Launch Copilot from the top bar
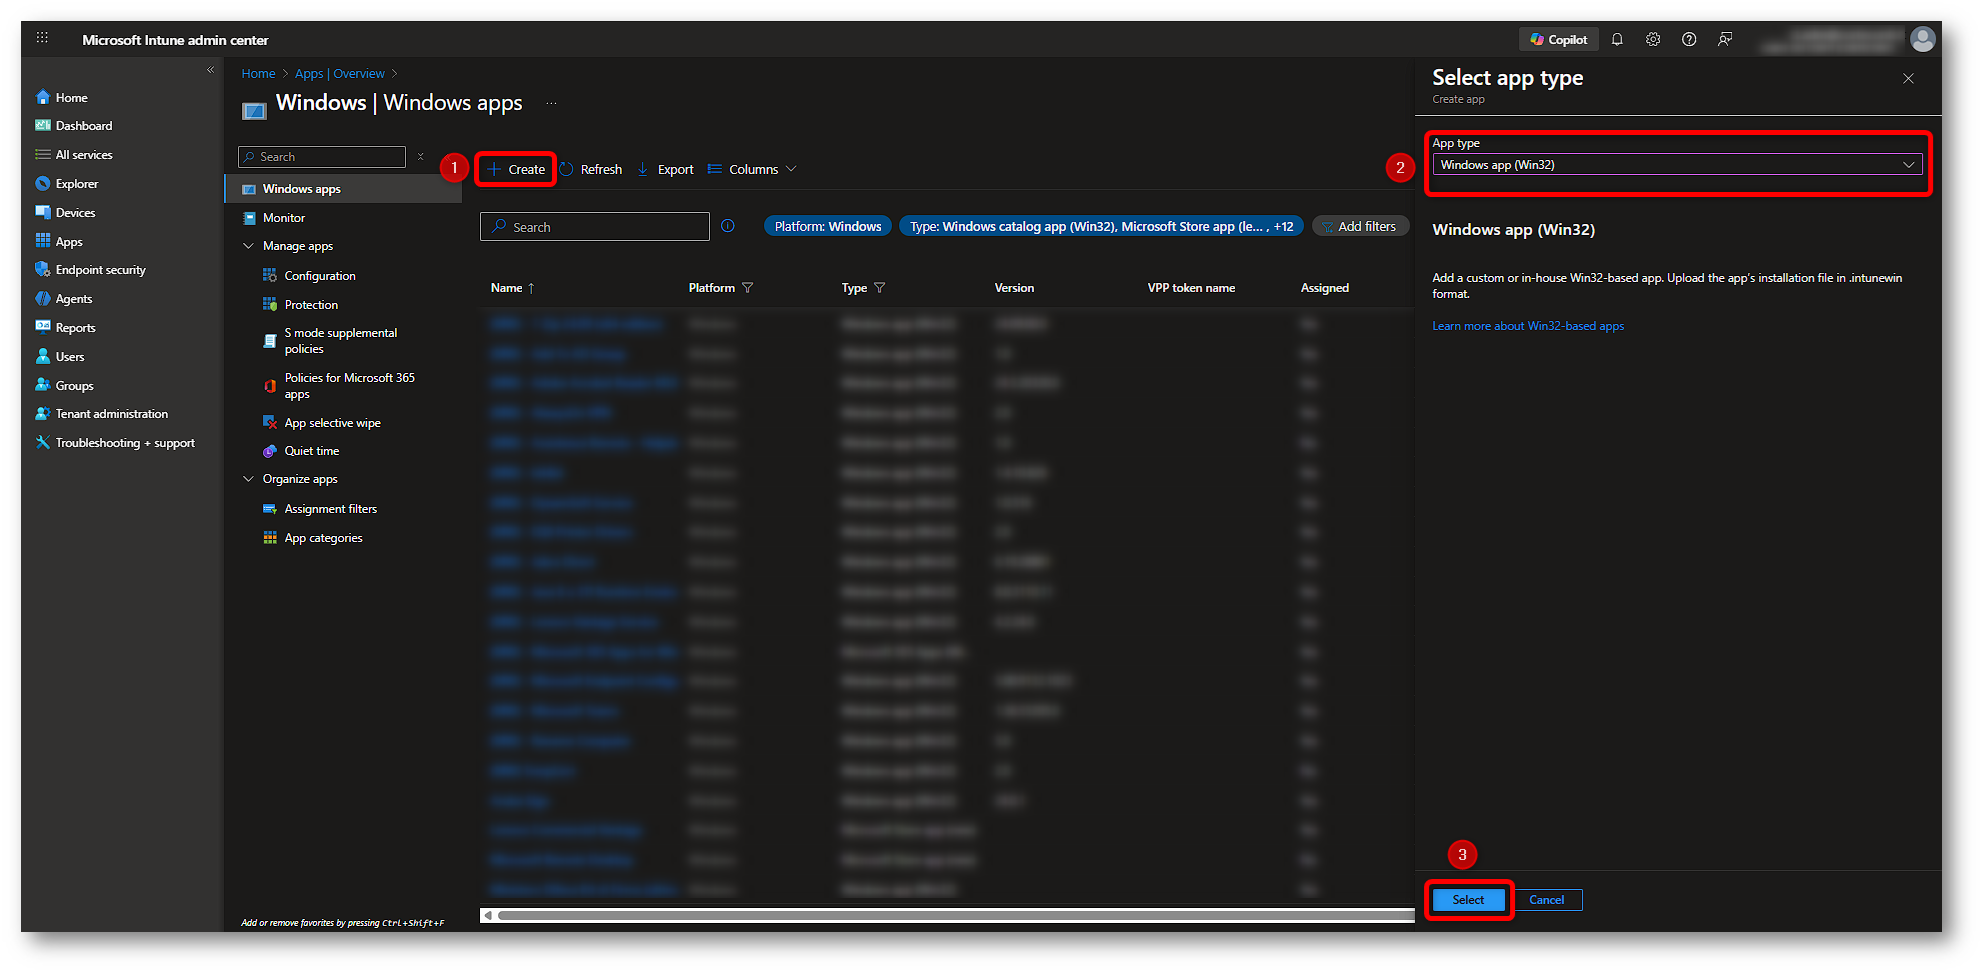The image size is (1984, 974). [1558, 40]
